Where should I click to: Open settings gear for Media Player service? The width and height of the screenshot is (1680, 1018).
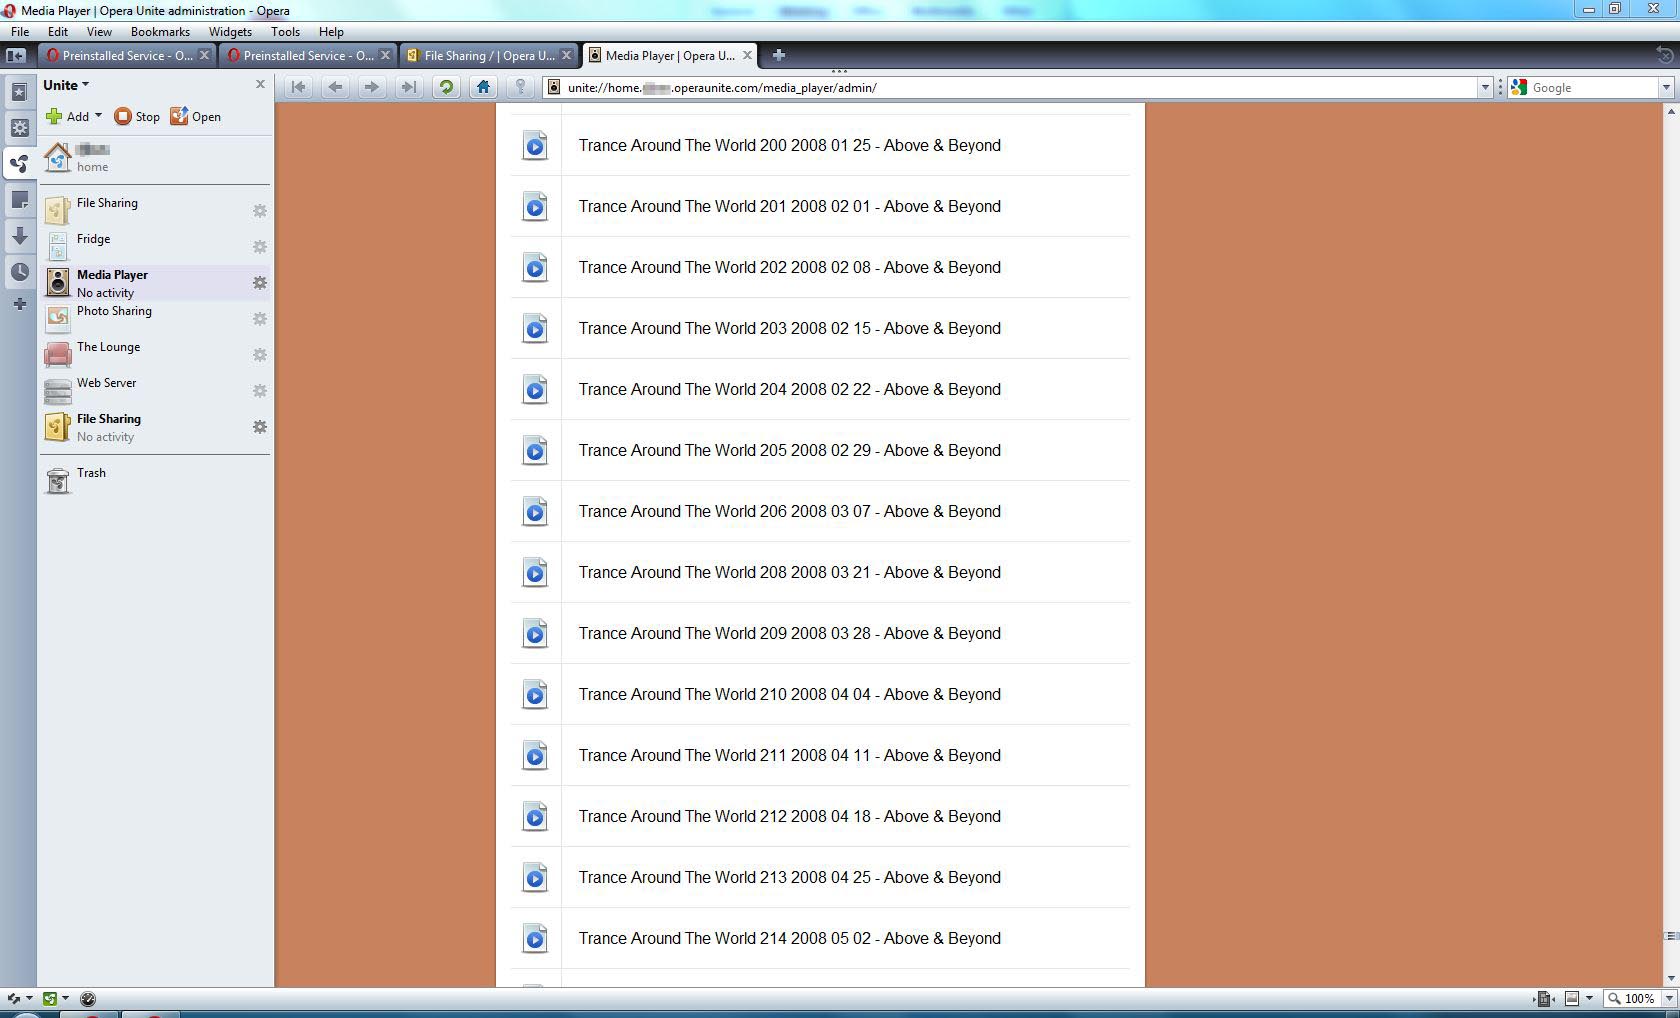[x=259, y=283]
